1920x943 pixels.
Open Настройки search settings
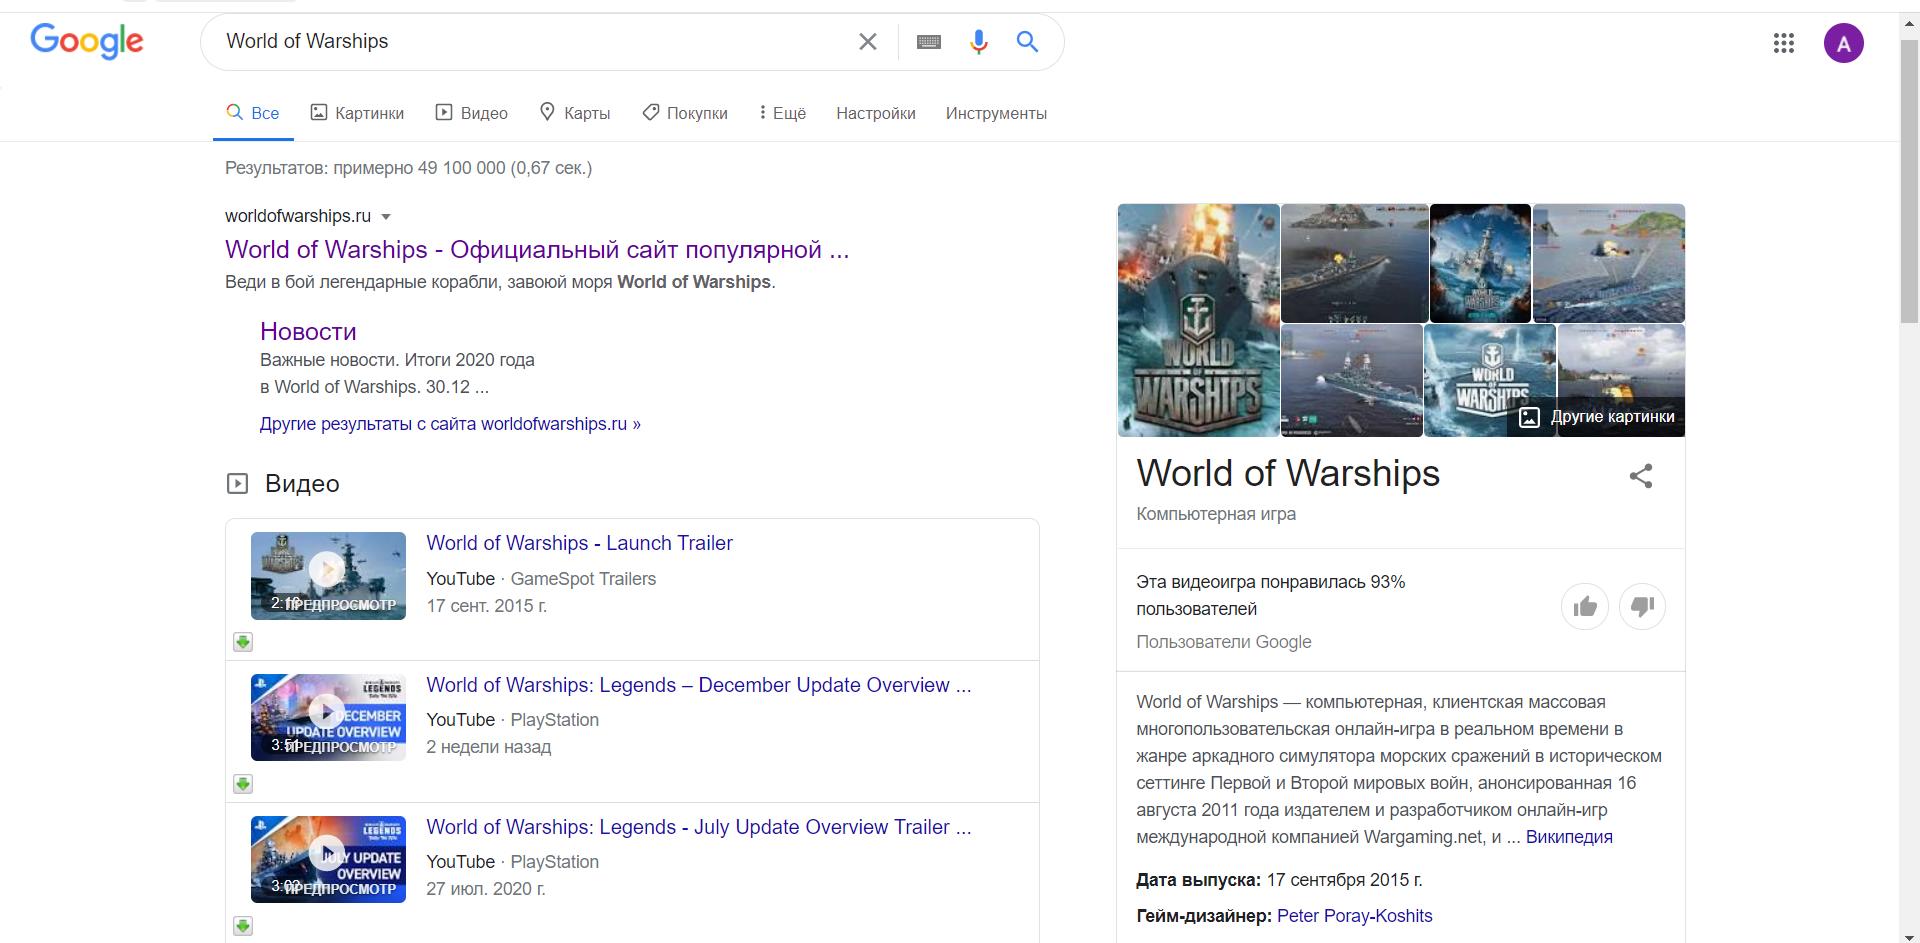(x=876, y=113)
